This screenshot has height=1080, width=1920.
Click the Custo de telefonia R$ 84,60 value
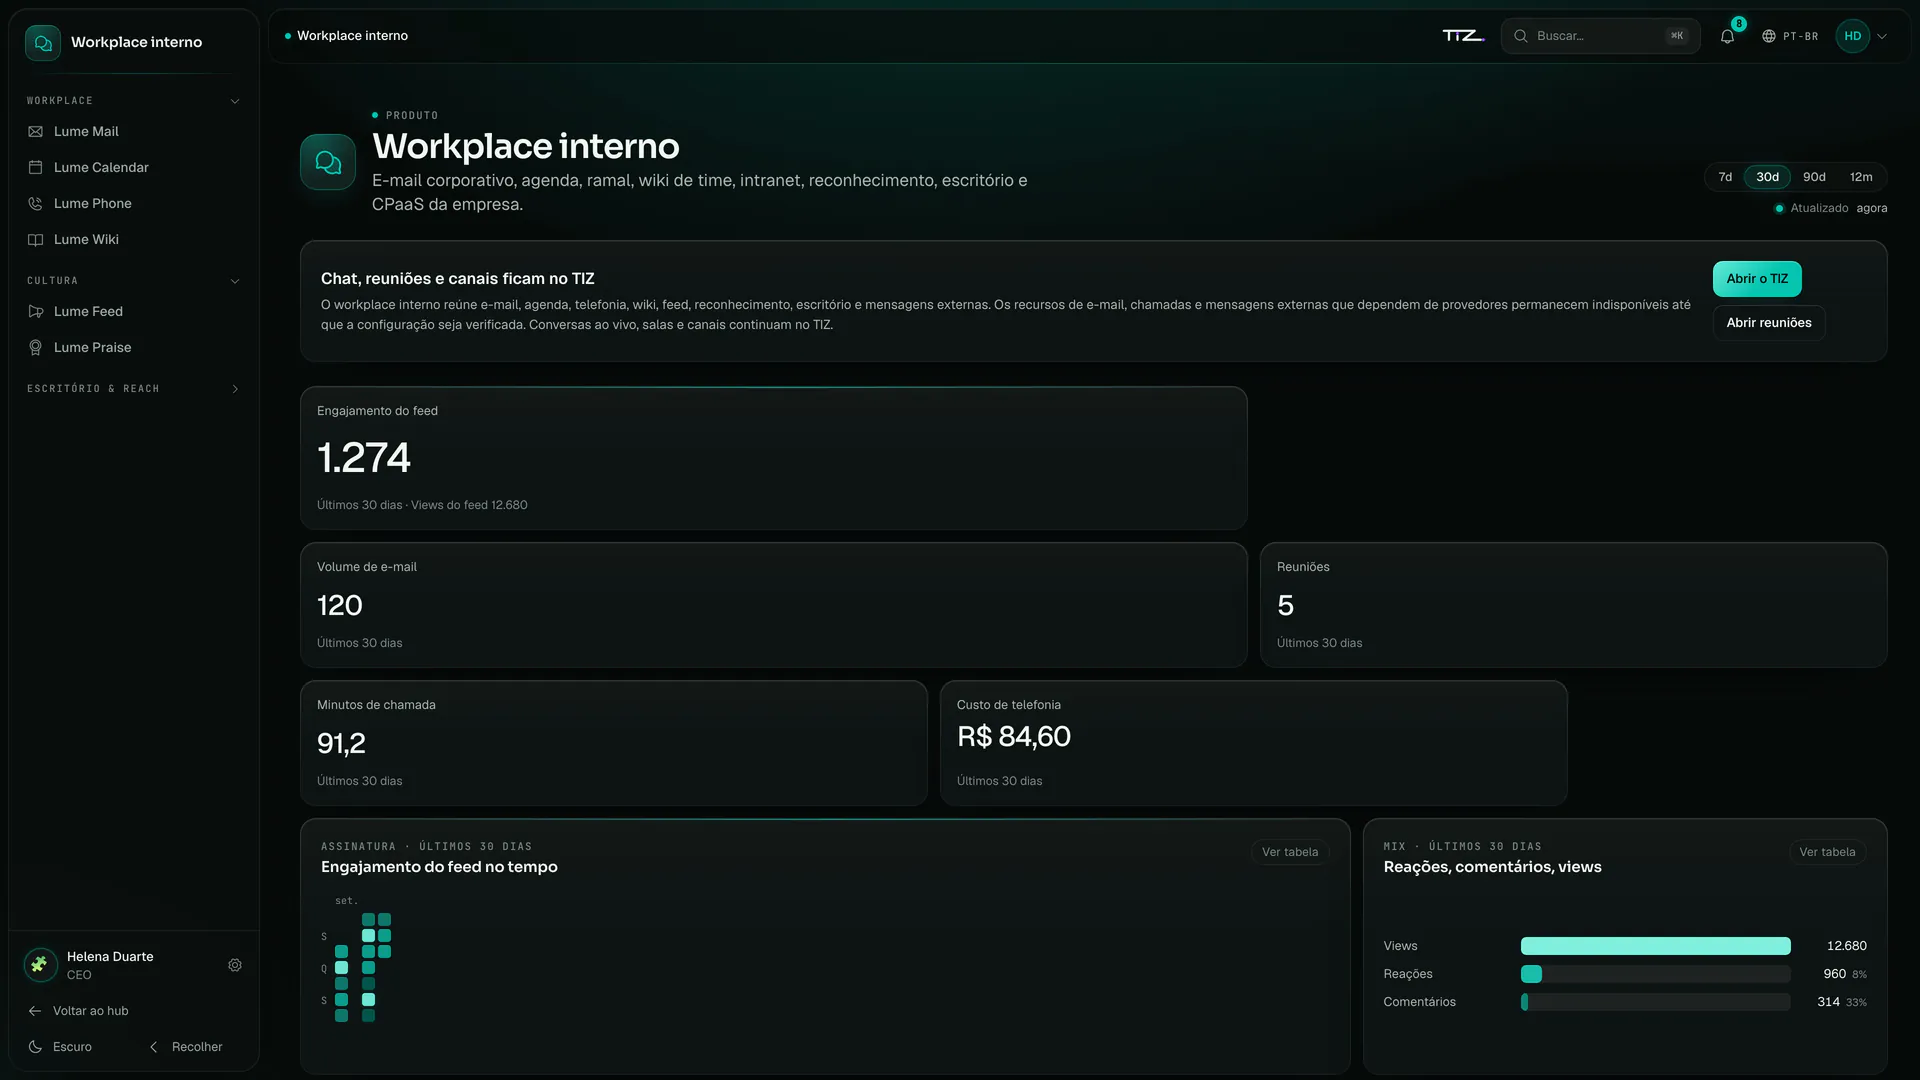coord(1013,737)
